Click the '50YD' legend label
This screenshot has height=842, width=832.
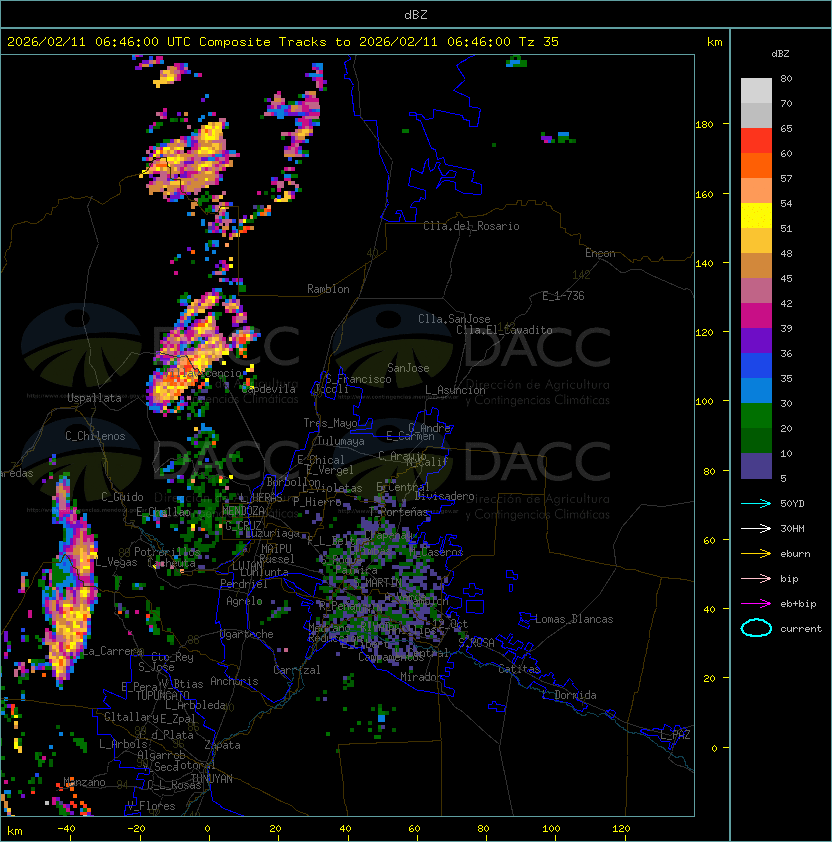pyautogui.click(x=792, y=503)
